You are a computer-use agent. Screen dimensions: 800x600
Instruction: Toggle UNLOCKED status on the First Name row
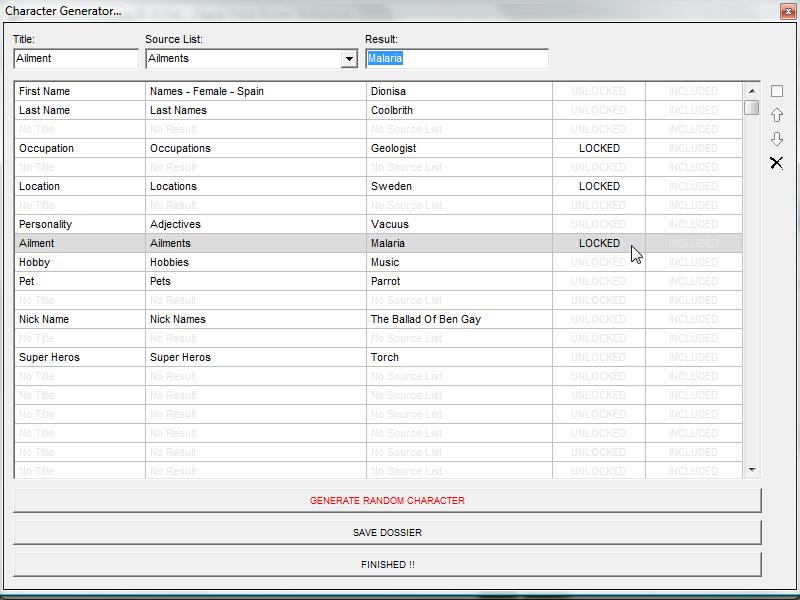598,91
